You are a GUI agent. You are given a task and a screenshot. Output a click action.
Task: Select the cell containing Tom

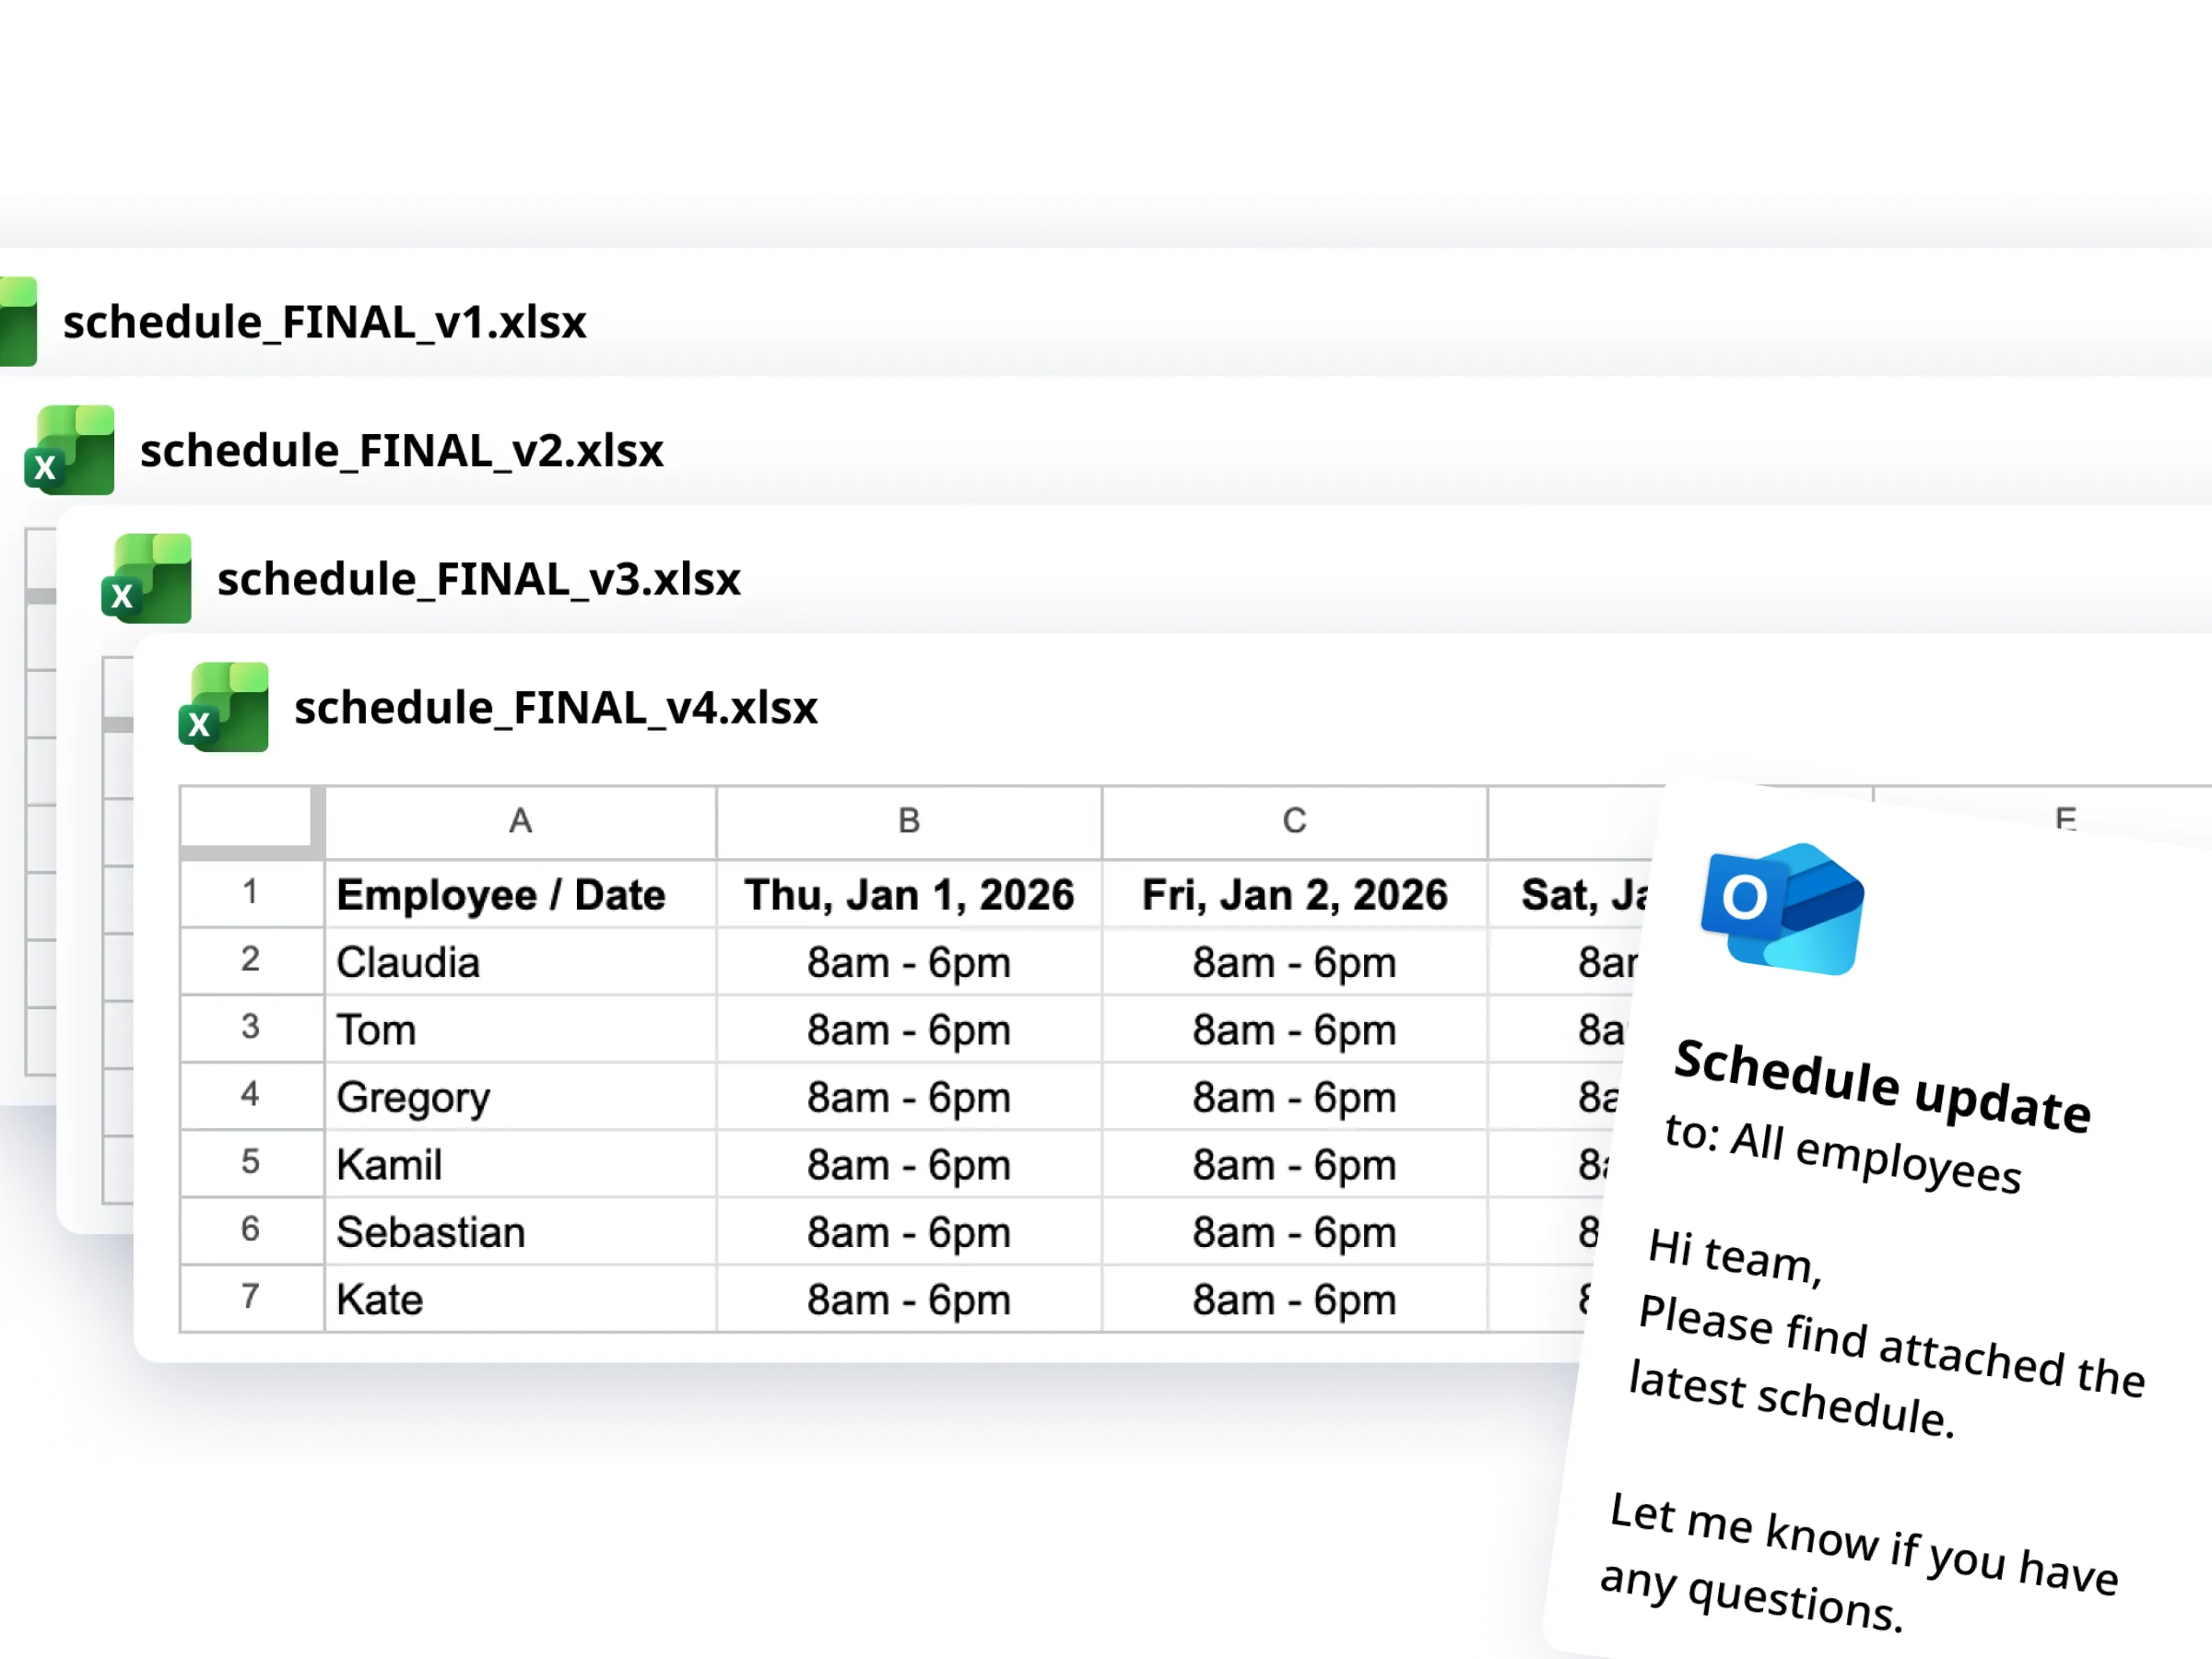point(520,1029)
